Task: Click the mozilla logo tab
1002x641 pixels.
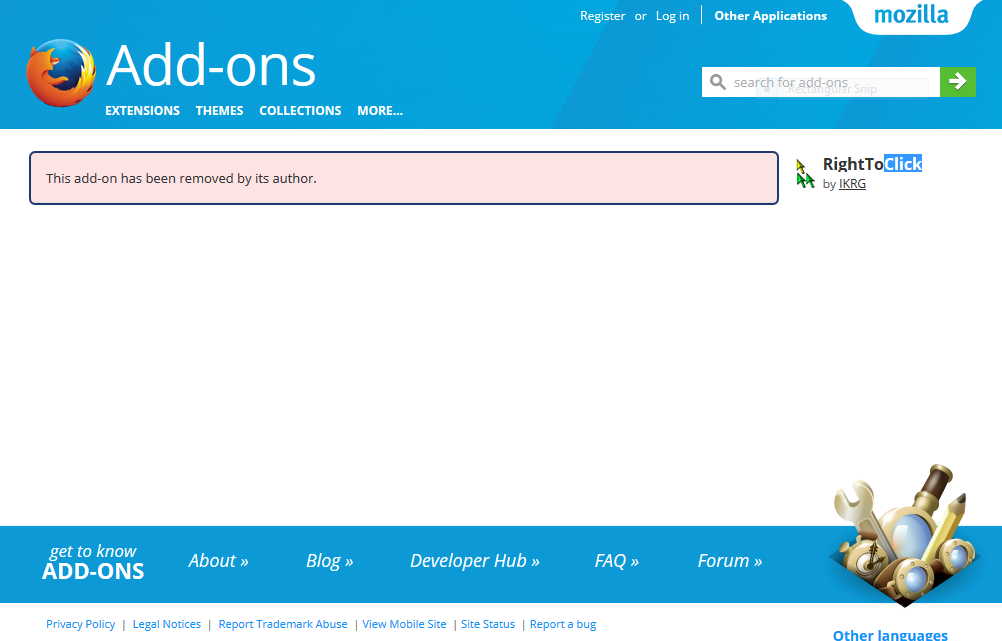Action: coord(910,16)
